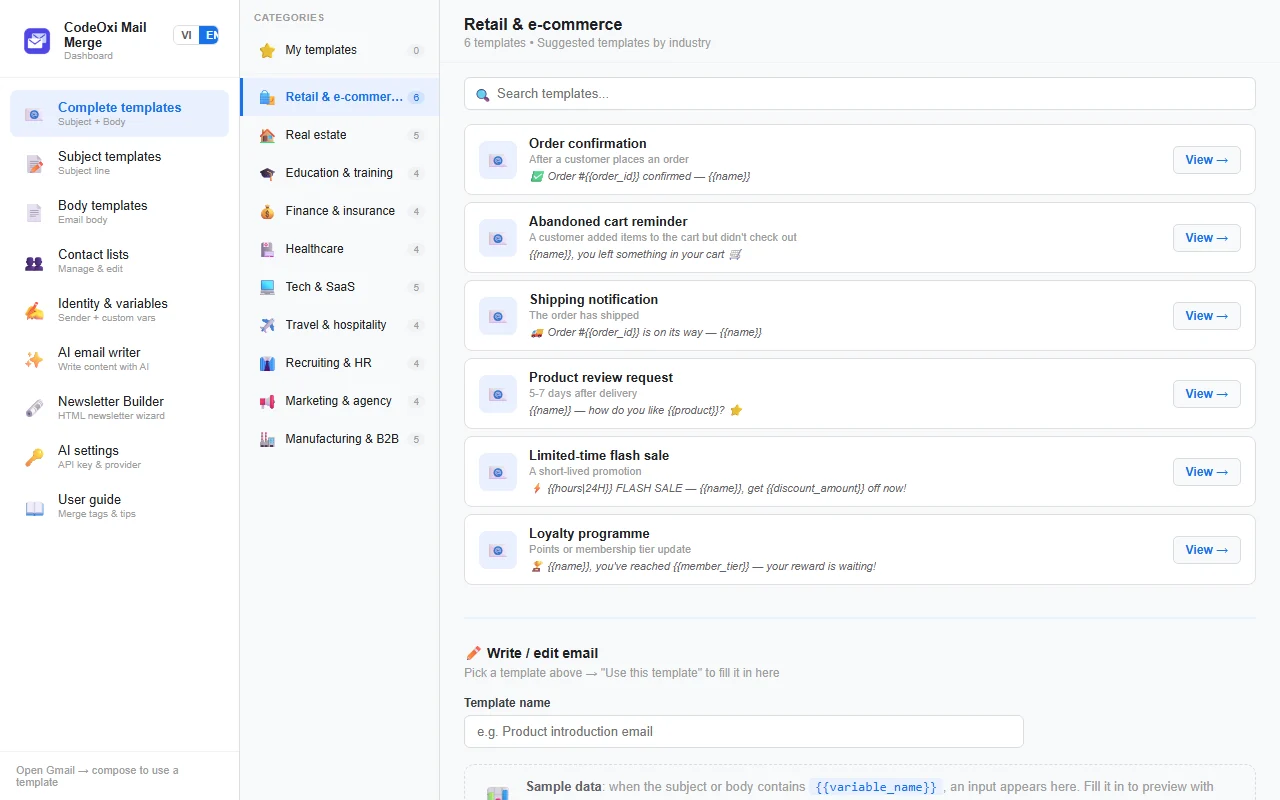Click the Finance & insurance money bag icon
1280x800 pixels.
pyautogui.click(x=267, y=211)
